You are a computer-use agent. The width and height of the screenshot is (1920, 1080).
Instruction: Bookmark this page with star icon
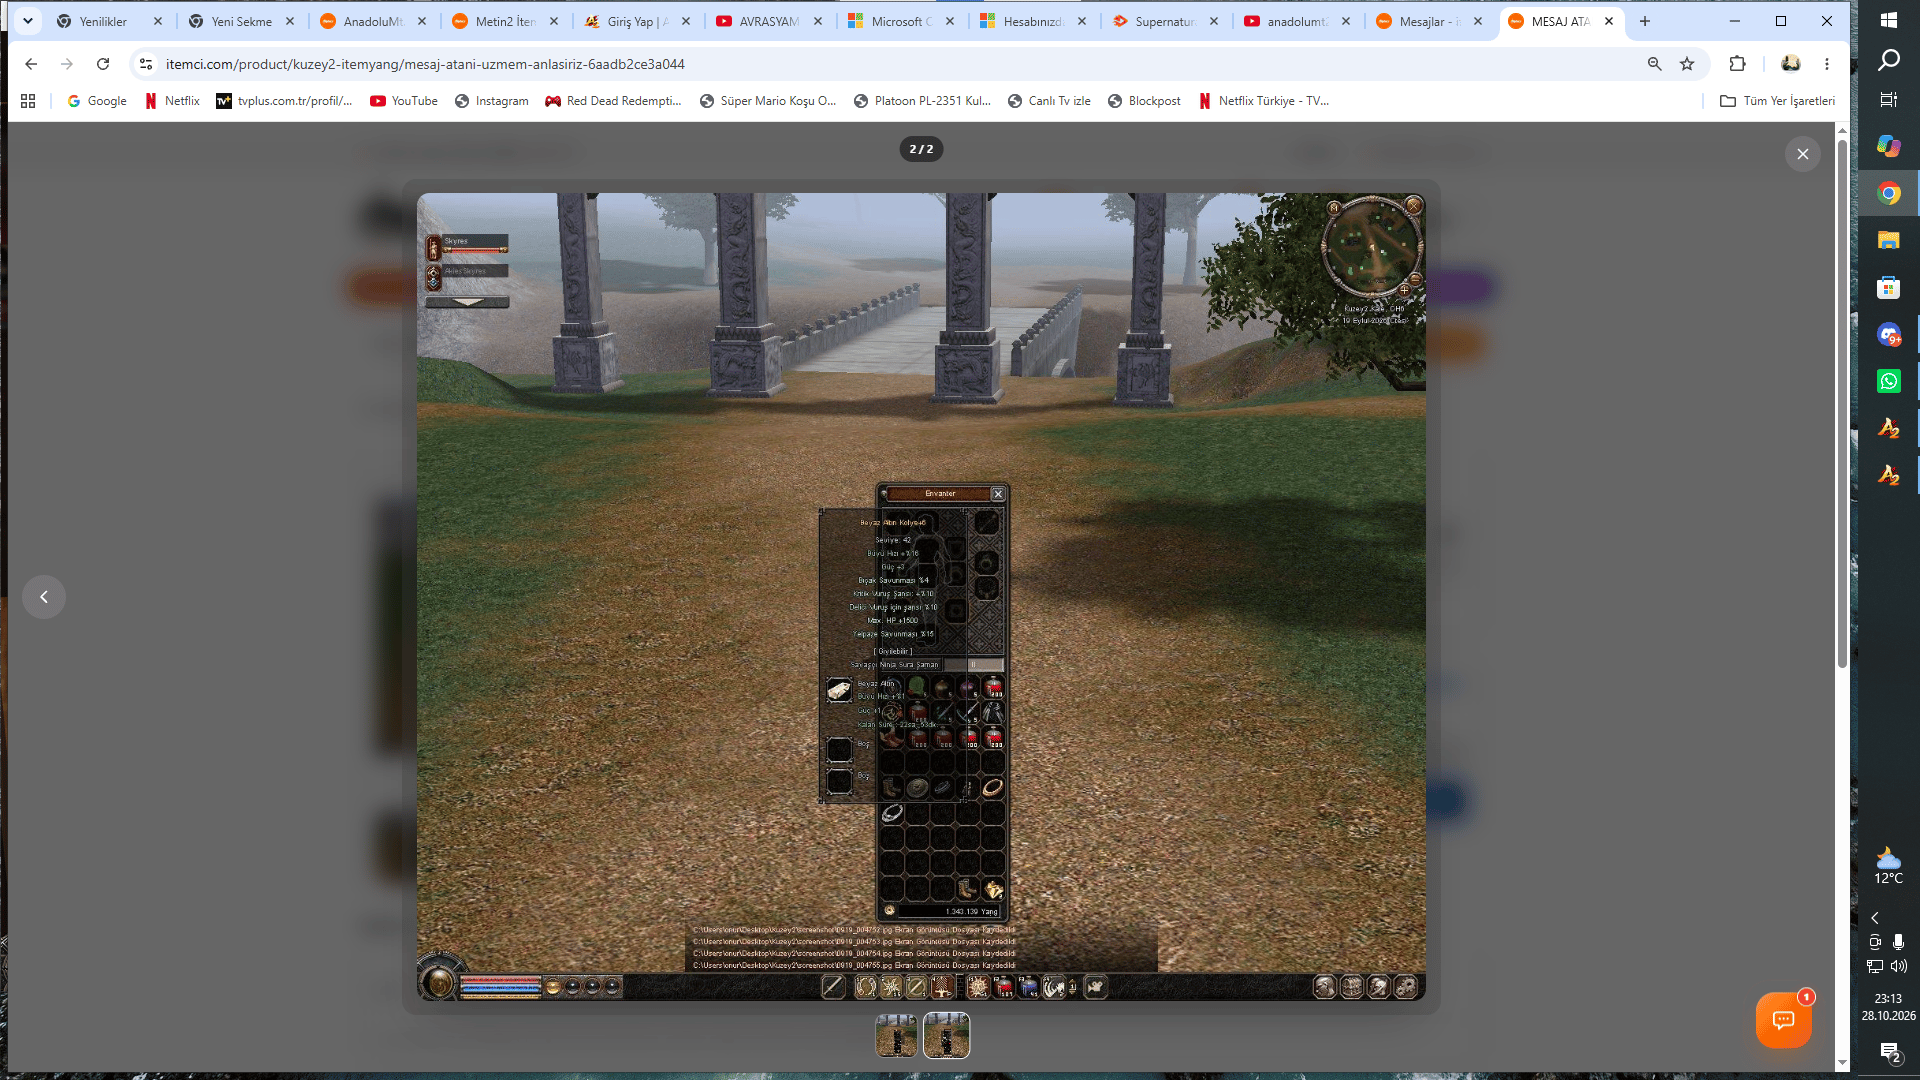[1687, 64]
